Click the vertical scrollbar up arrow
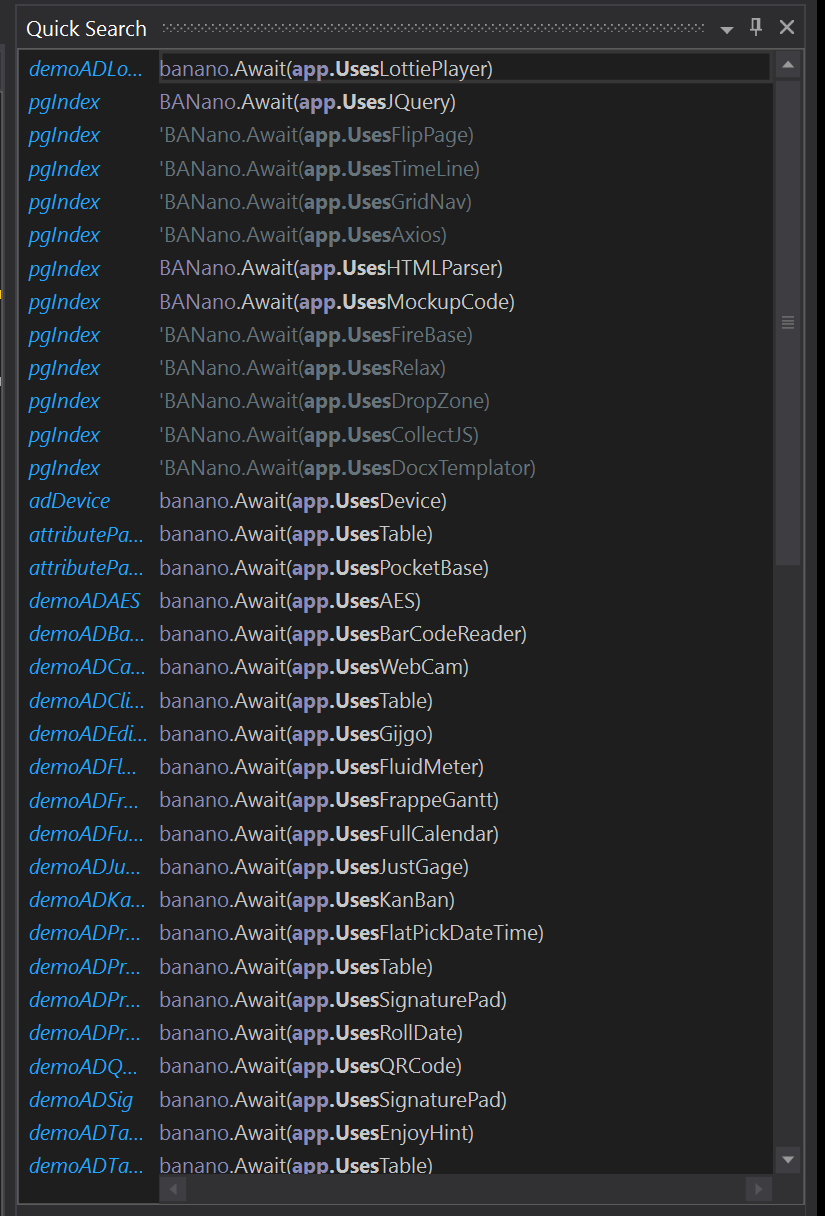The image size is (825, 1216). point(788,67)
